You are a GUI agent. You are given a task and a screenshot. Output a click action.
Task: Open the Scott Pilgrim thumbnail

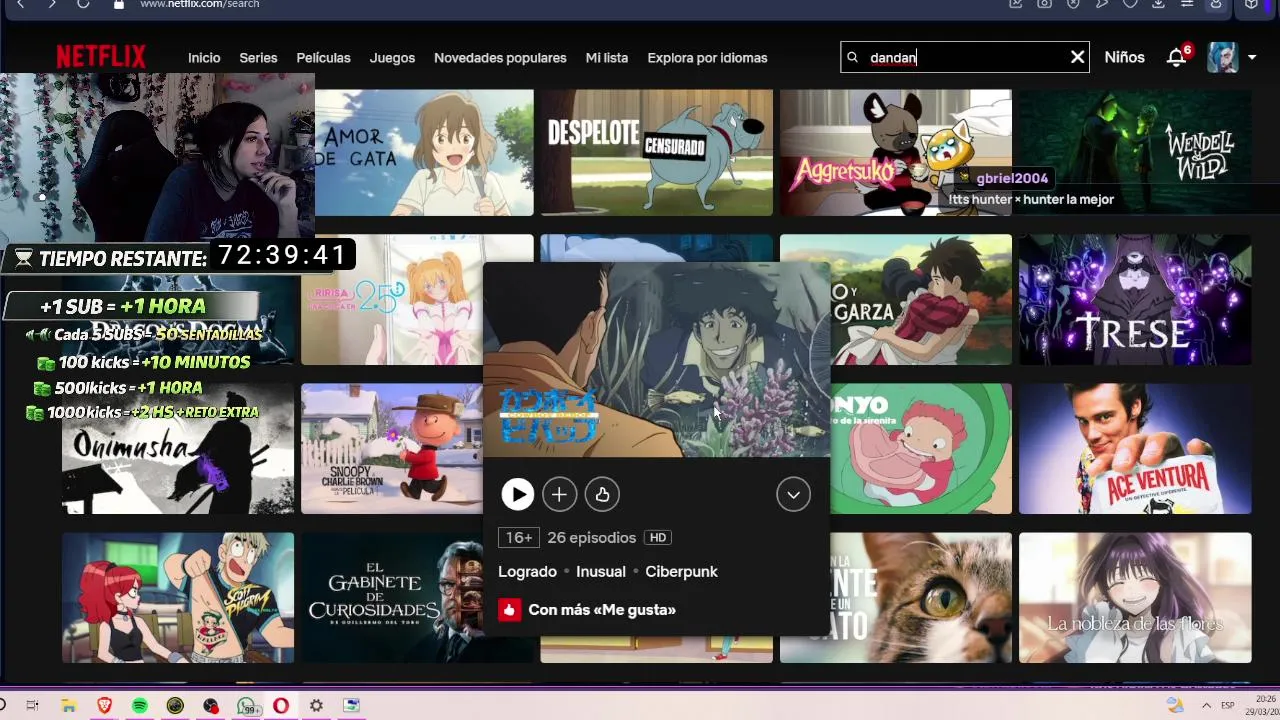coord(178,597)
